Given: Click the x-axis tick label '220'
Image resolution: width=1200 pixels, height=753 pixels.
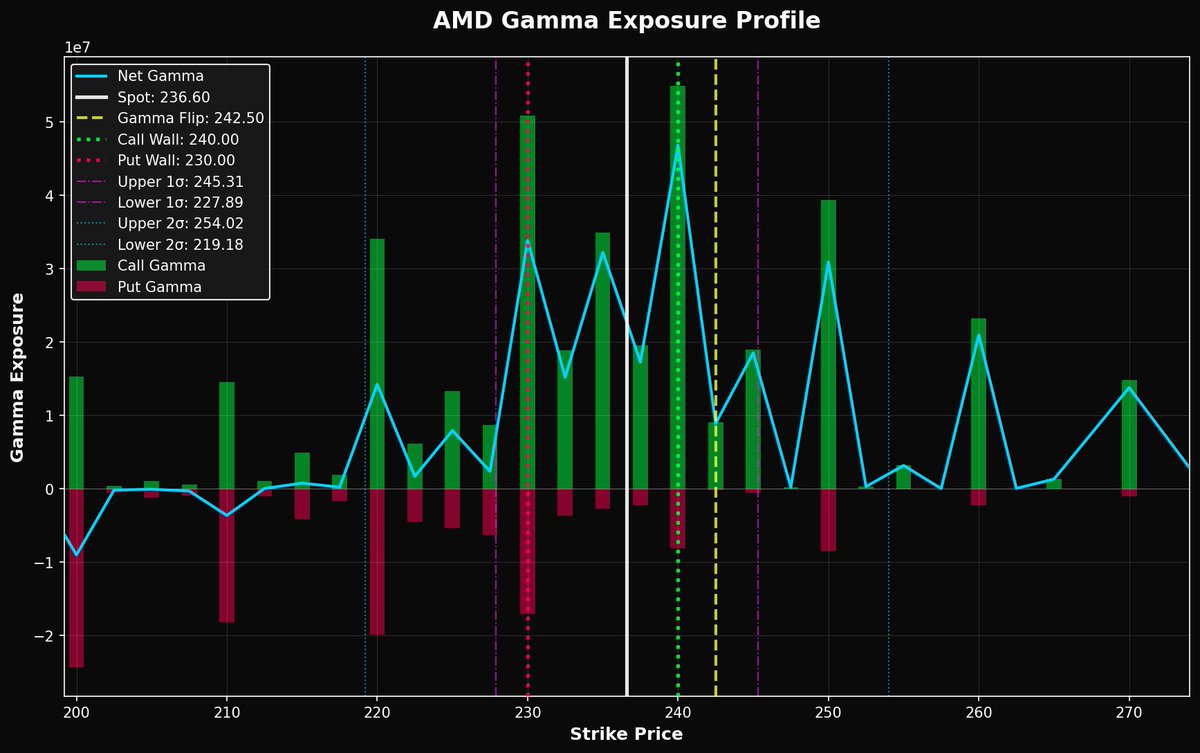Looking at the screenshot, I should tap(377, 713).
